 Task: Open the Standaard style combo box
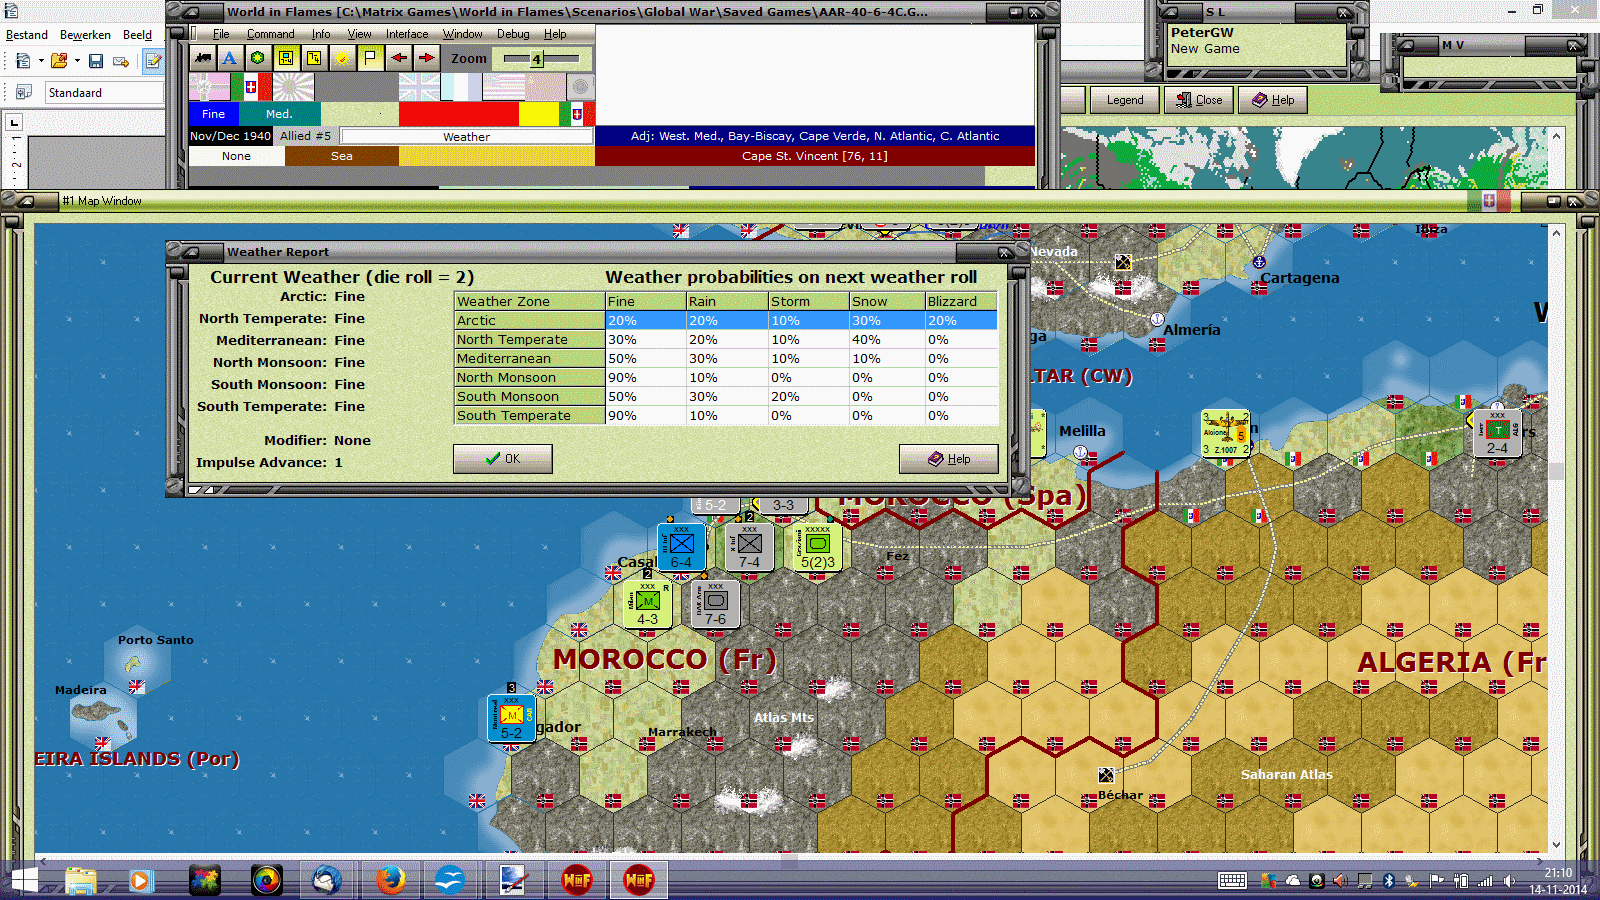(104, 93)
